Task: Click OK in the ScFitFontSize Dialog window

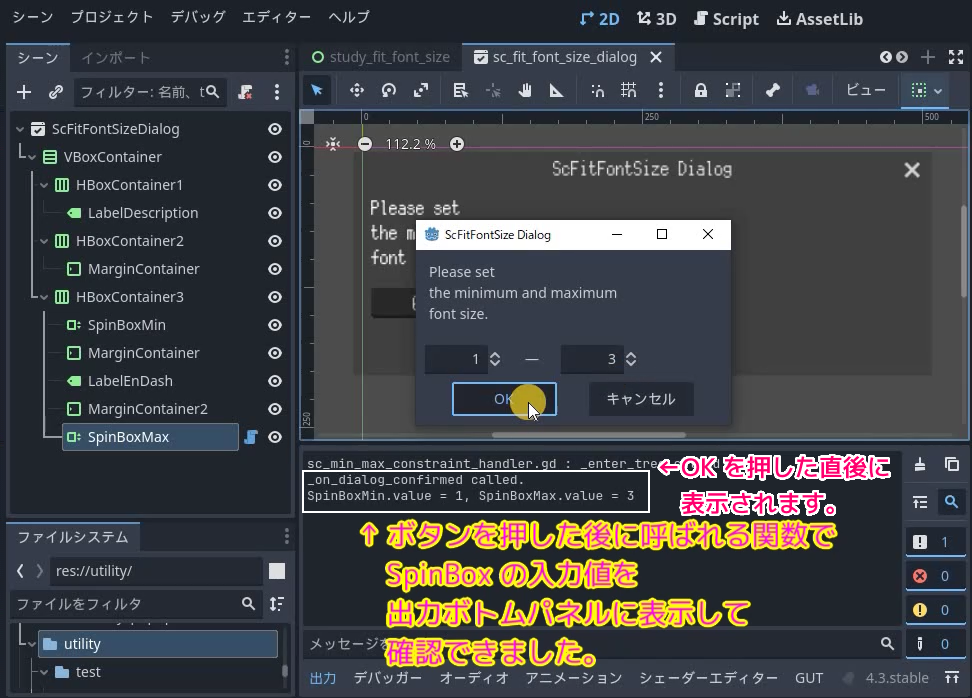Action: pos(504,399)
